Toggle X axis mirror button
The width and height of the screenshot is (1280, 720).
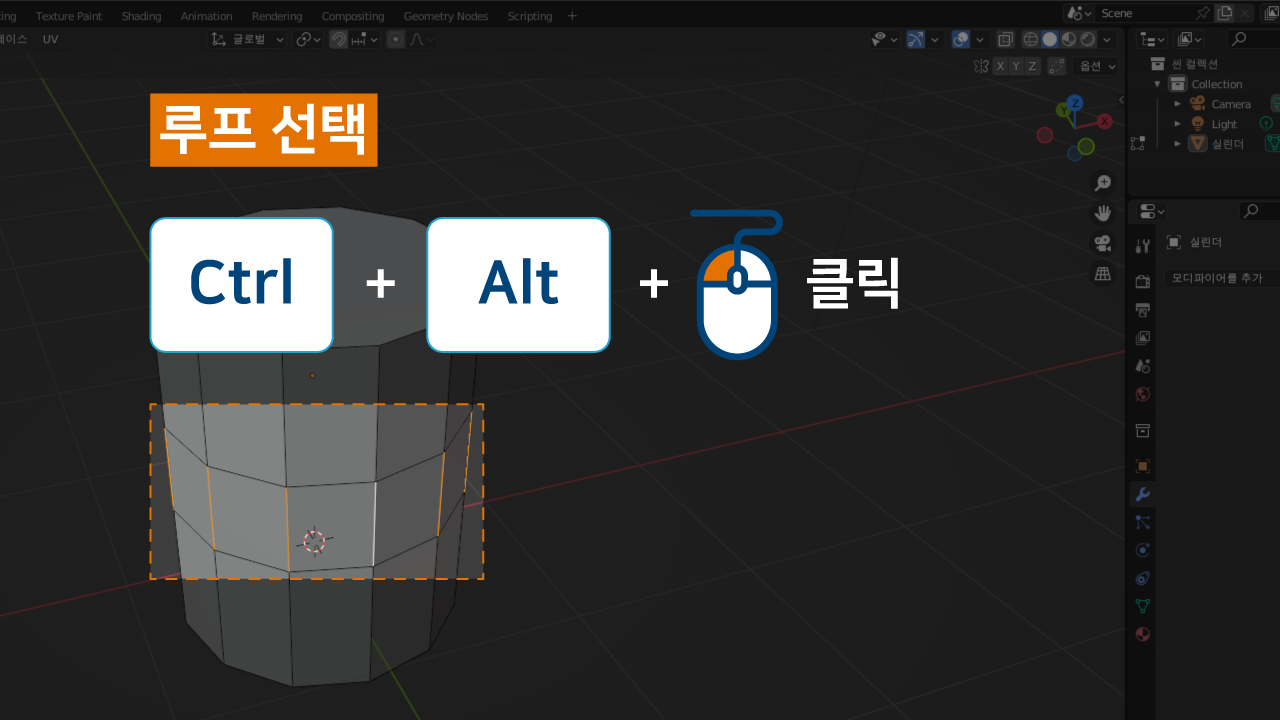(1000, 66)
